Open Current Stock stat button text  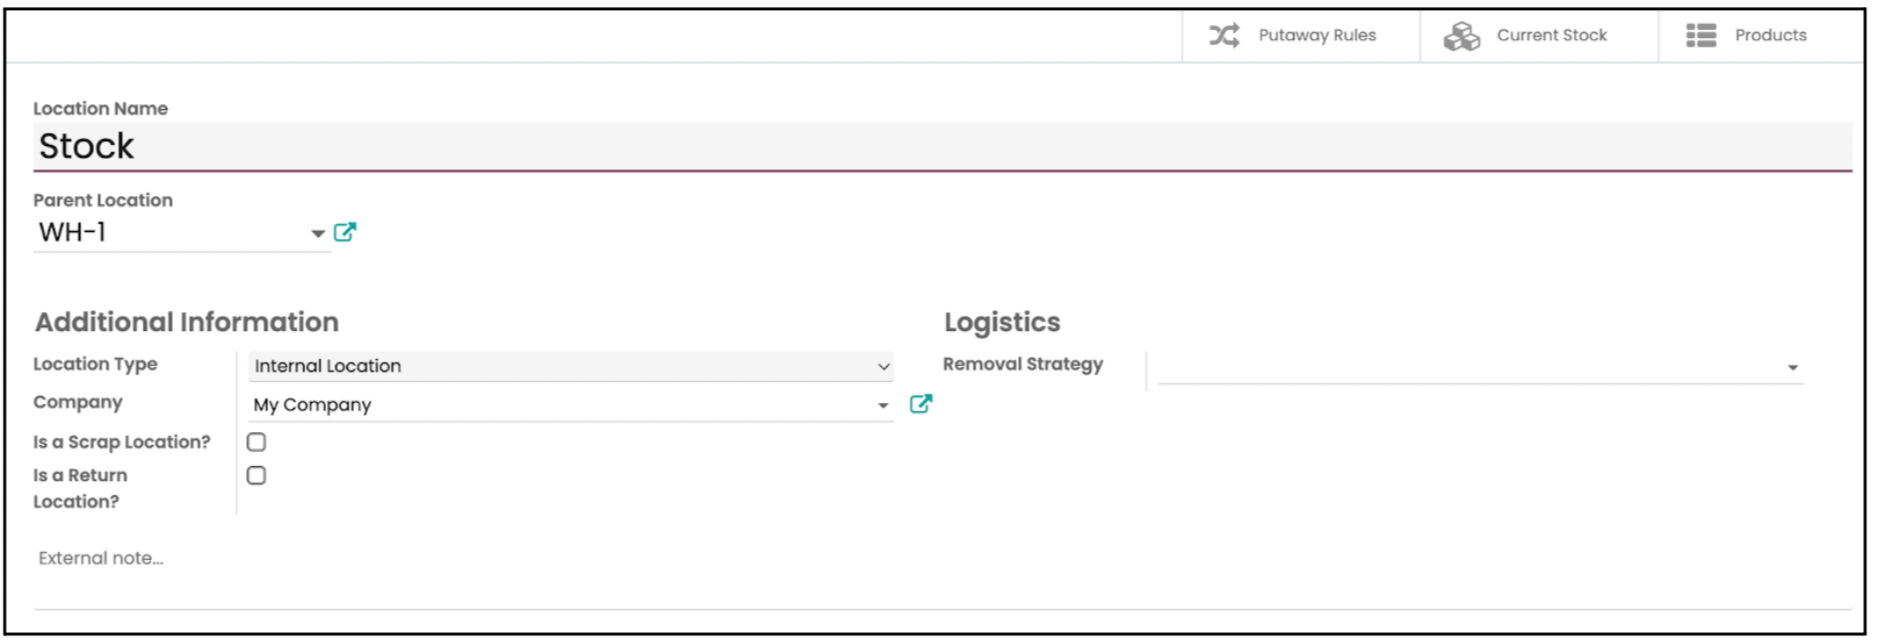pos(1552,35)
